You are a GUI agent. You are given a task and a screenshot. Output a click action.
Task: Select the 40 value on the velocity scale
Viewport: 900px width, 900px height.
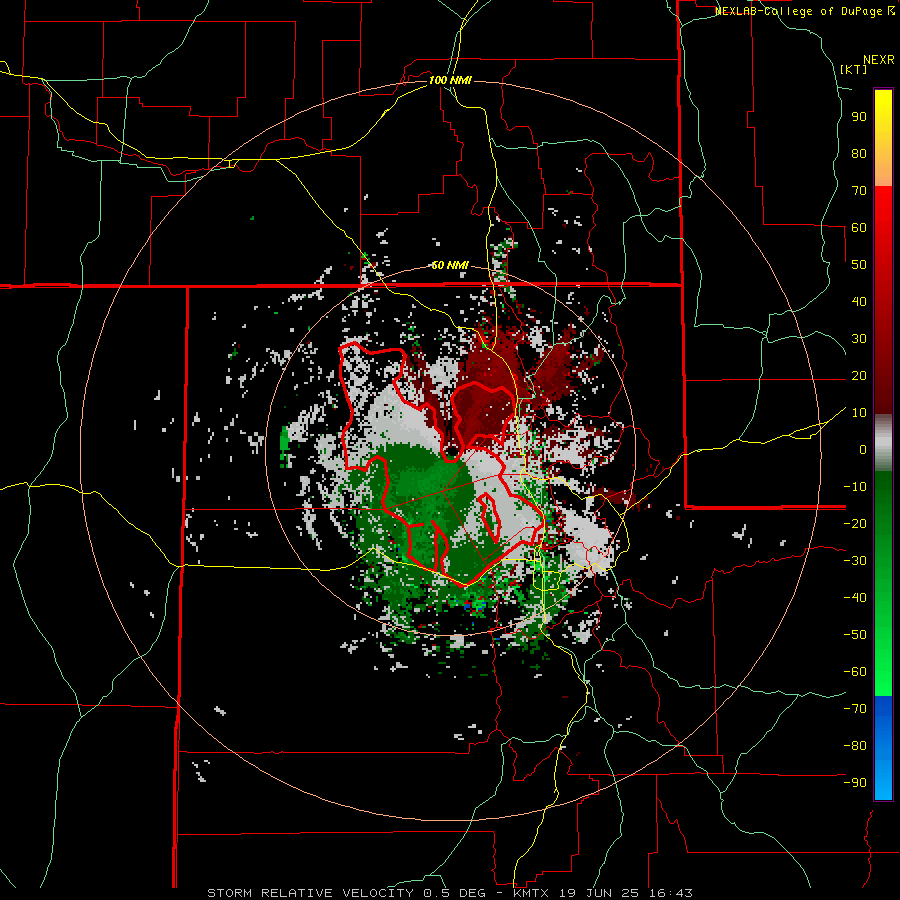click(x=859, y=301)
